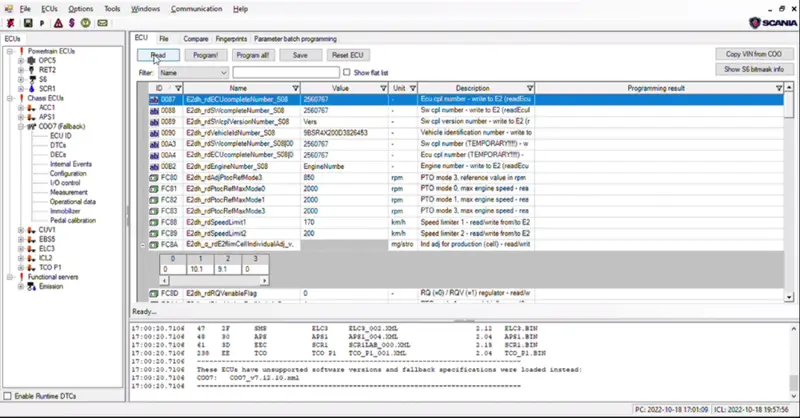The height and width of the screenshot is (418, 800).
Task: Click the application icon in the title bar
Action: coord(8,9)
